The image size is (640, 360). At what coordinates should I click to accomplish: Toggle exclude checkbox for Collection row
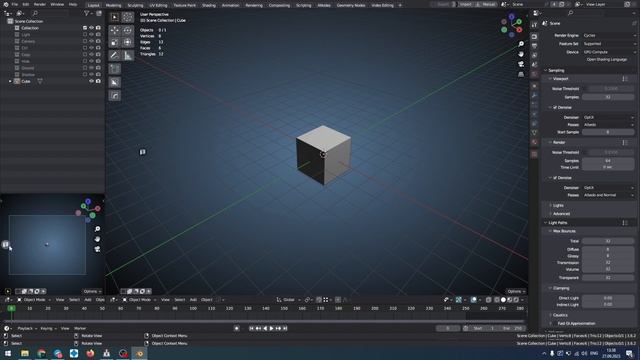pos(85,28)
